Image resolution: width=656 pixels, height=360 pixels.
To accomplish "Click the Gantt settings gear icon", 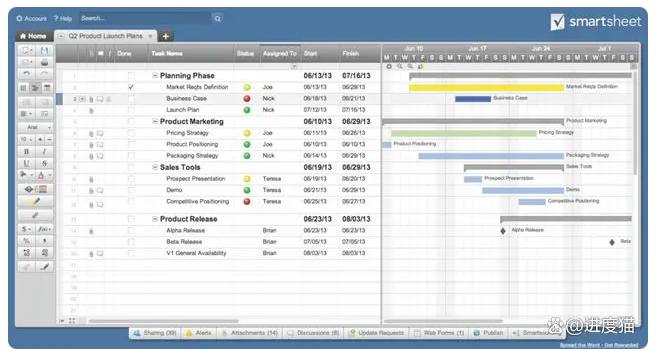I will [x=389, y=66].
